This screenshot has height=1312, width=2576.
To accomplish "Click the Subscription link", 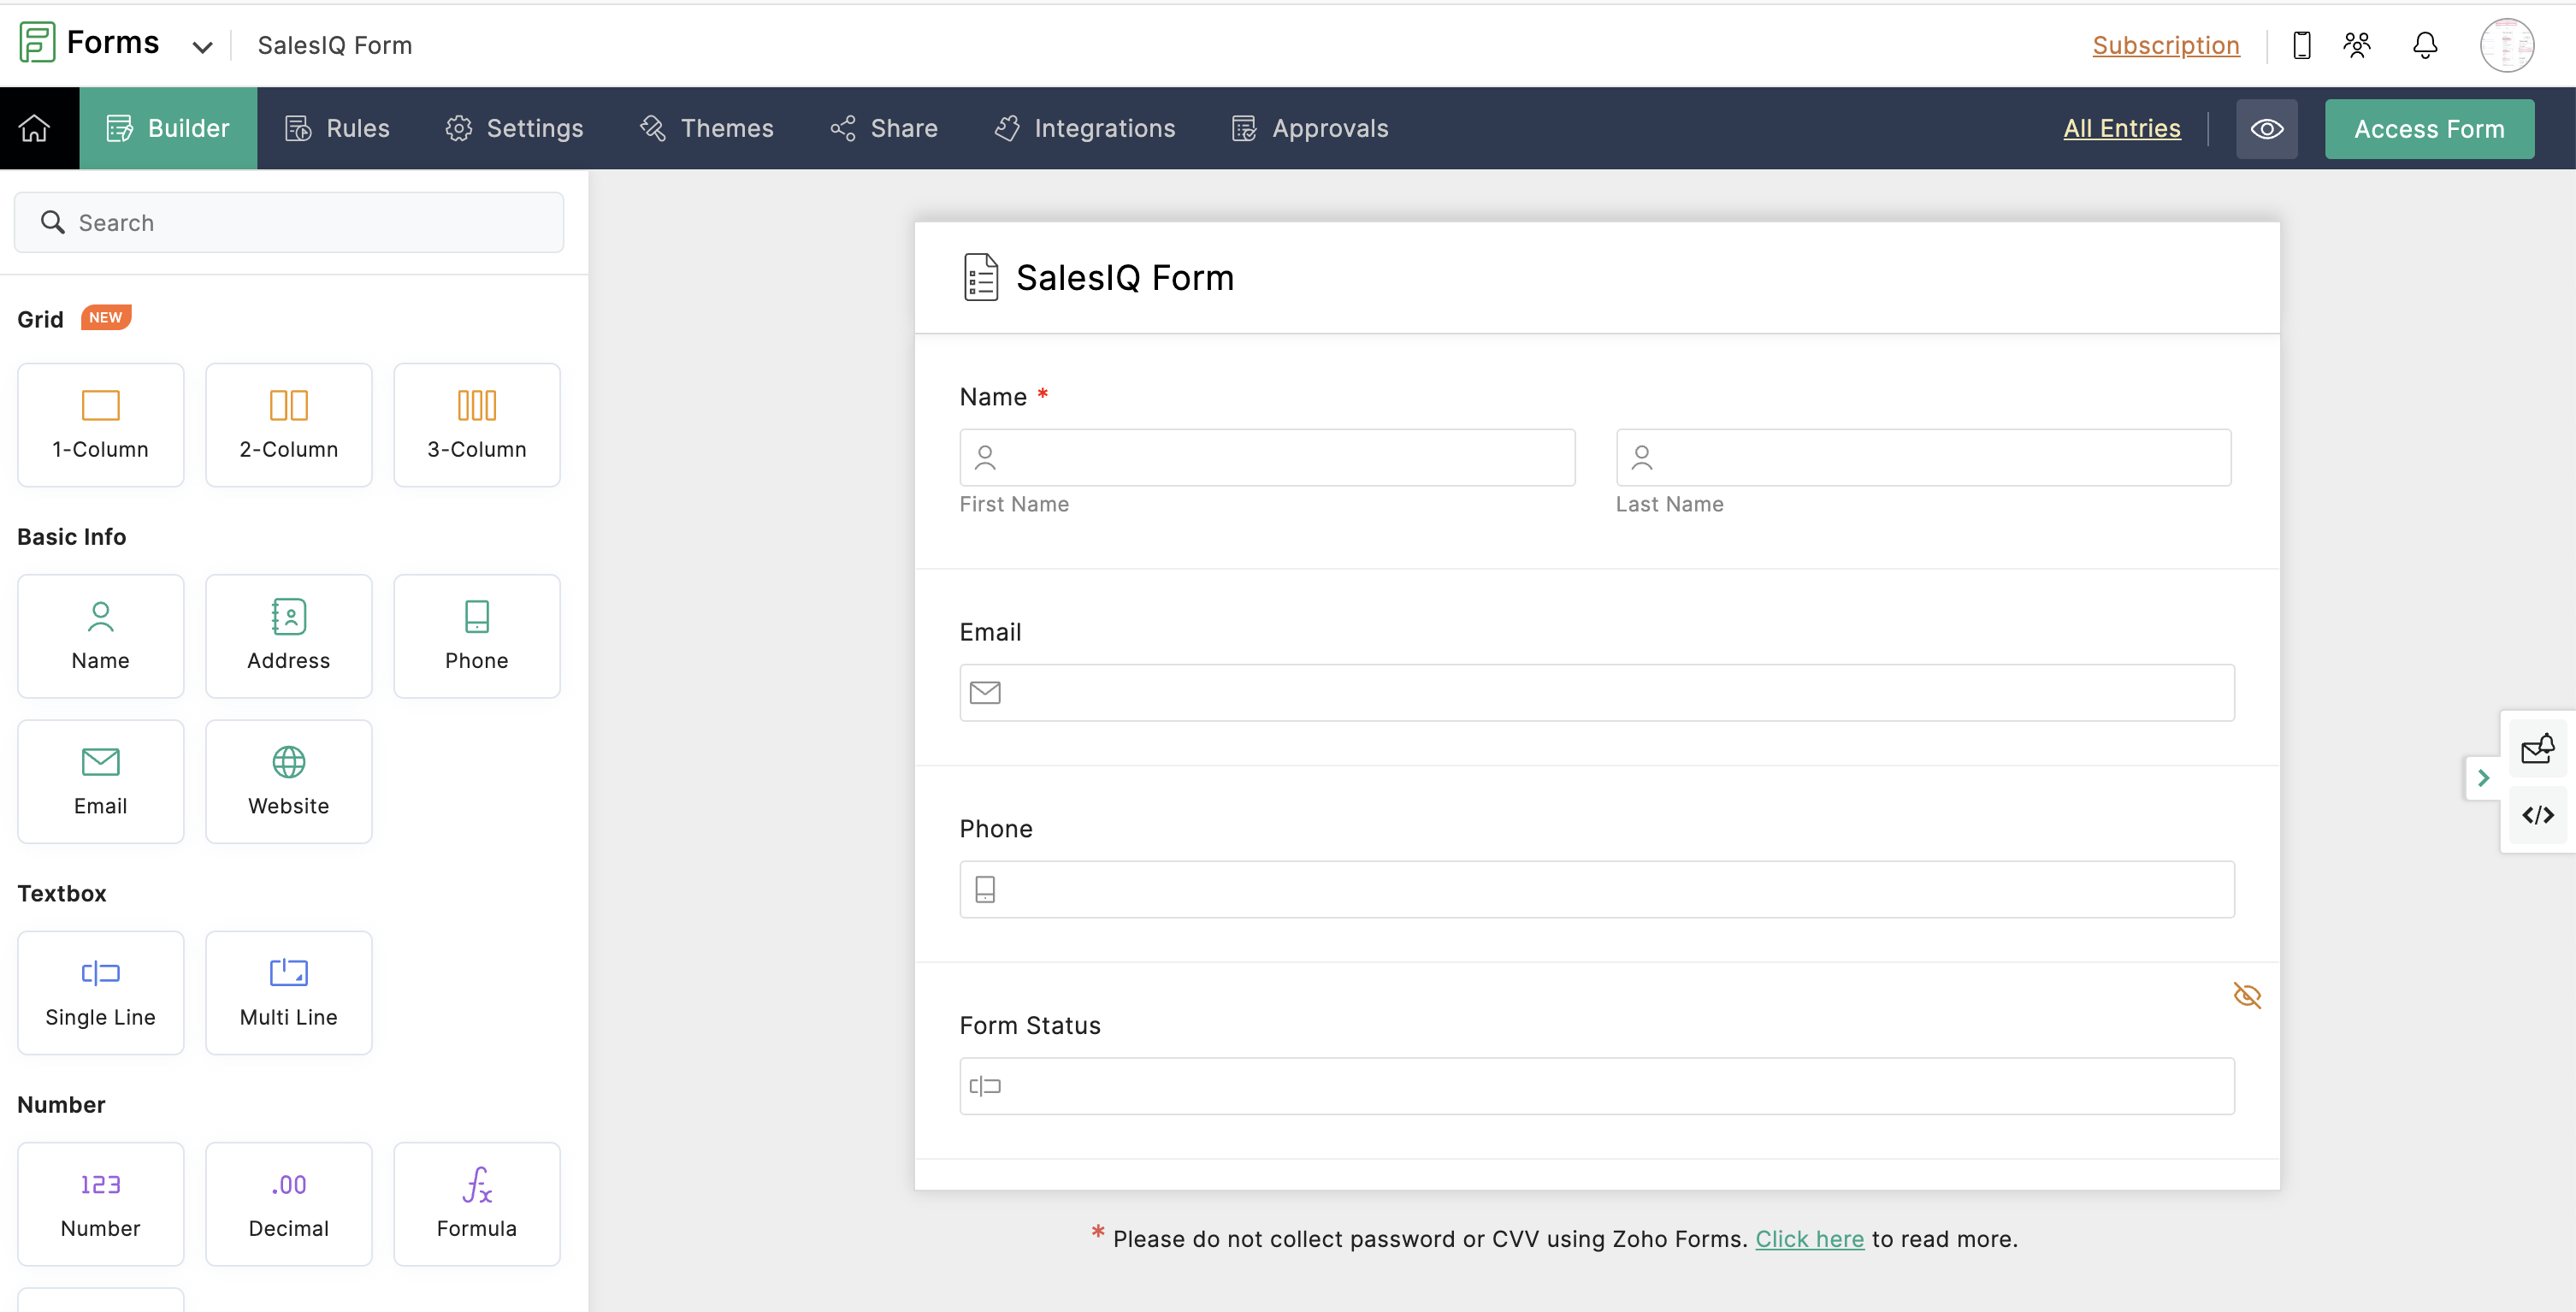I will click(2165, 45).
